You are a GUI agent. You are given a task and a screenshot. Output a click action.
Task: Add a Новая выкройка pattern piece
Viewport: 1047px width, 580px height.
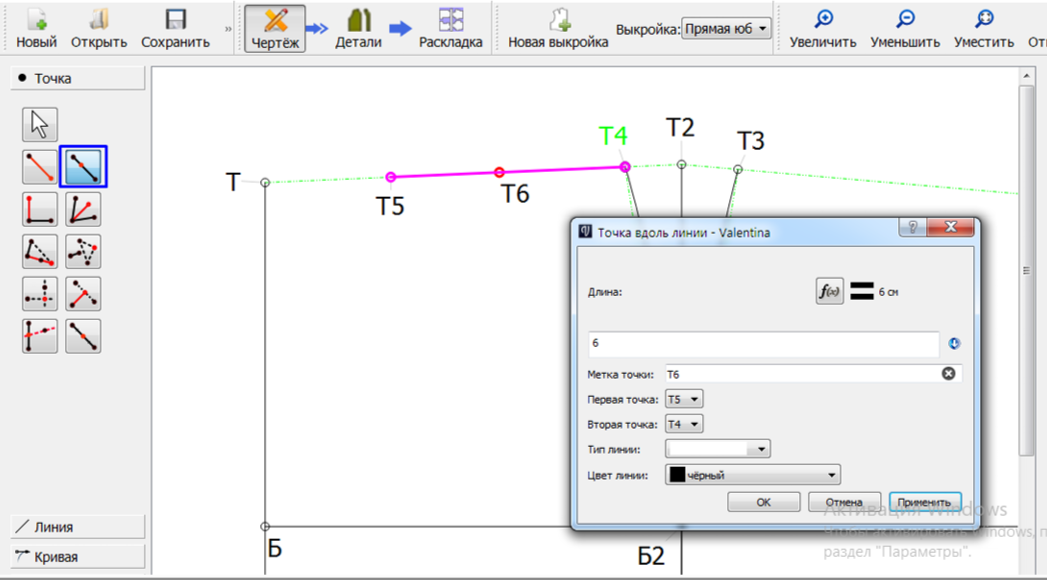coord(558,28)
